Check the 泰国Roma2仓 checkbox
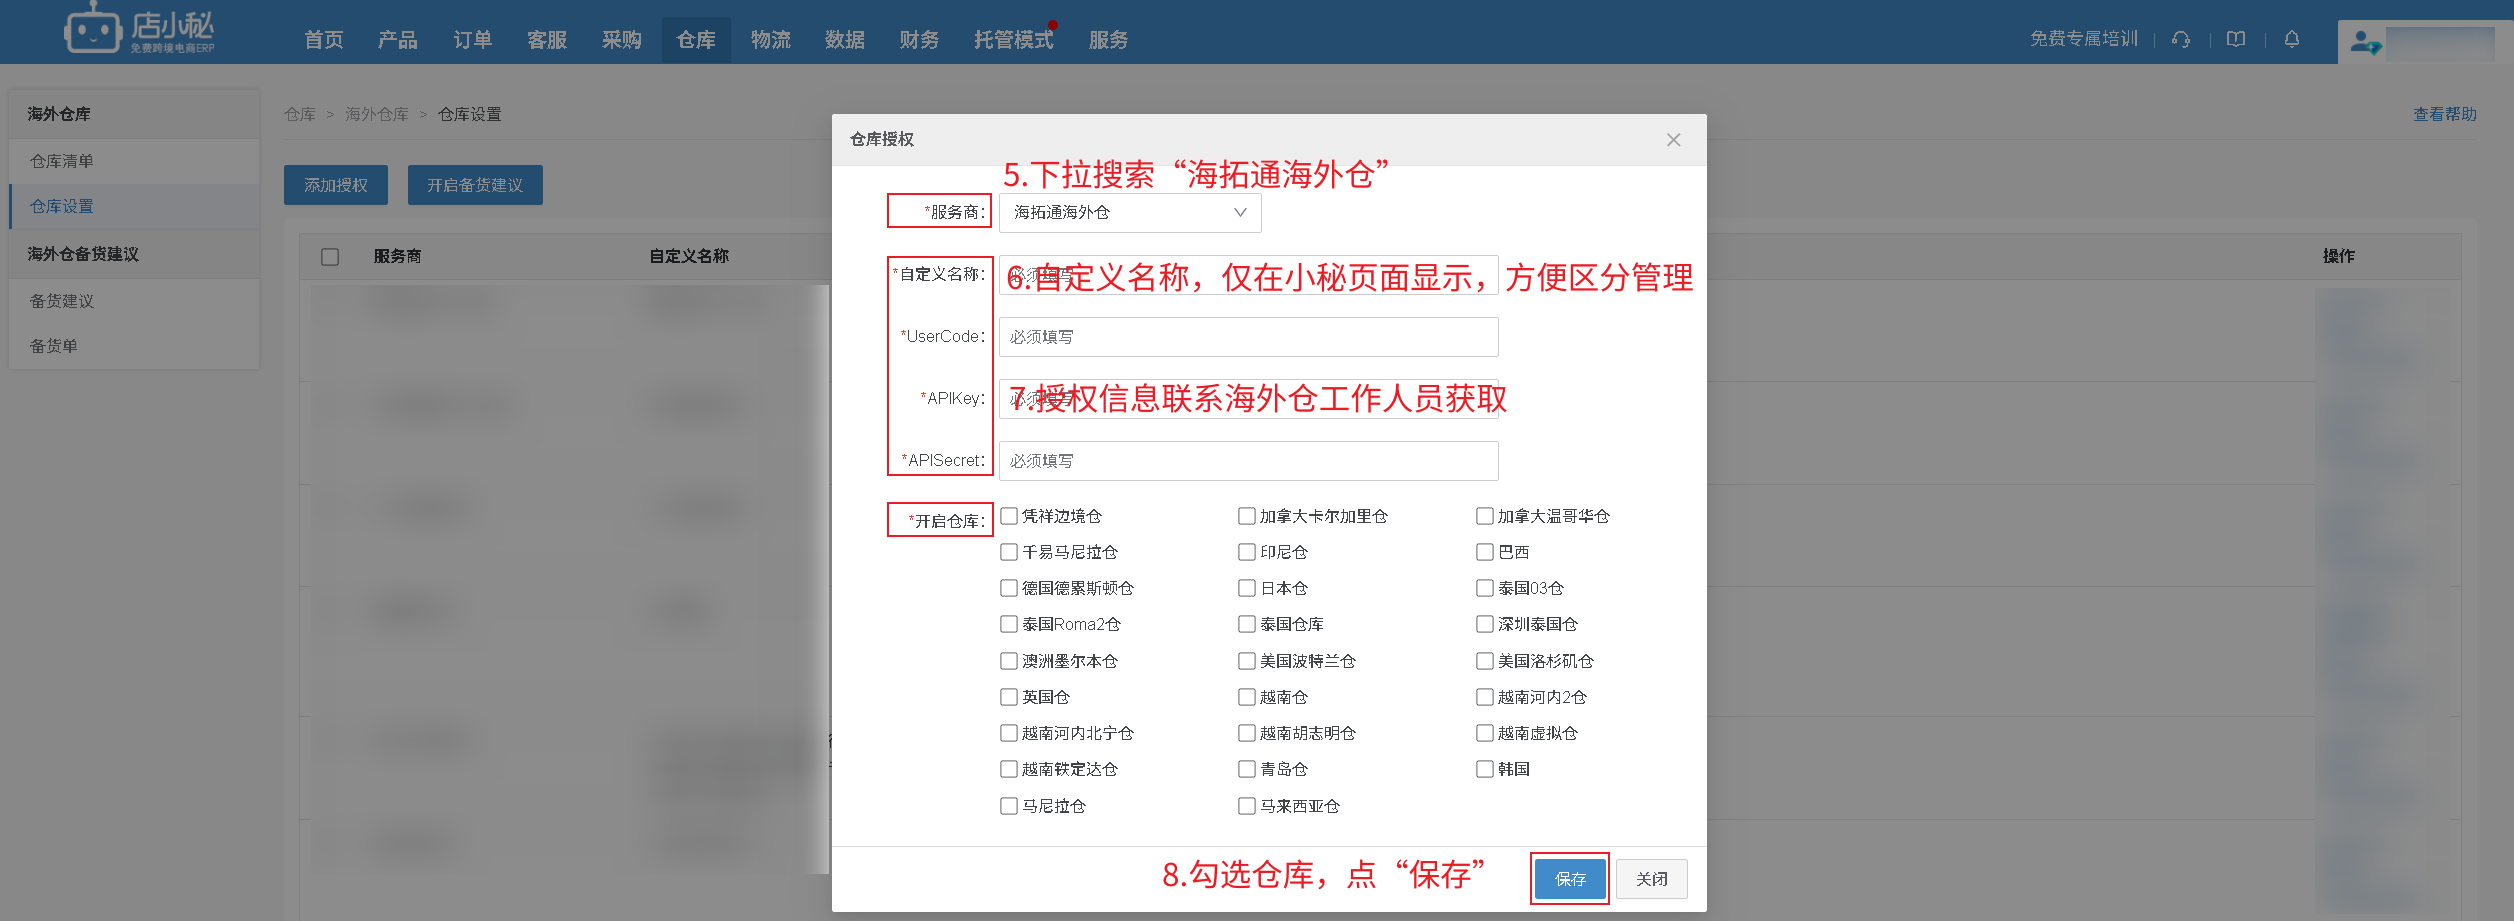Image resolution: width=2514 pixels, height=921 pixels. click(1009, 624)
